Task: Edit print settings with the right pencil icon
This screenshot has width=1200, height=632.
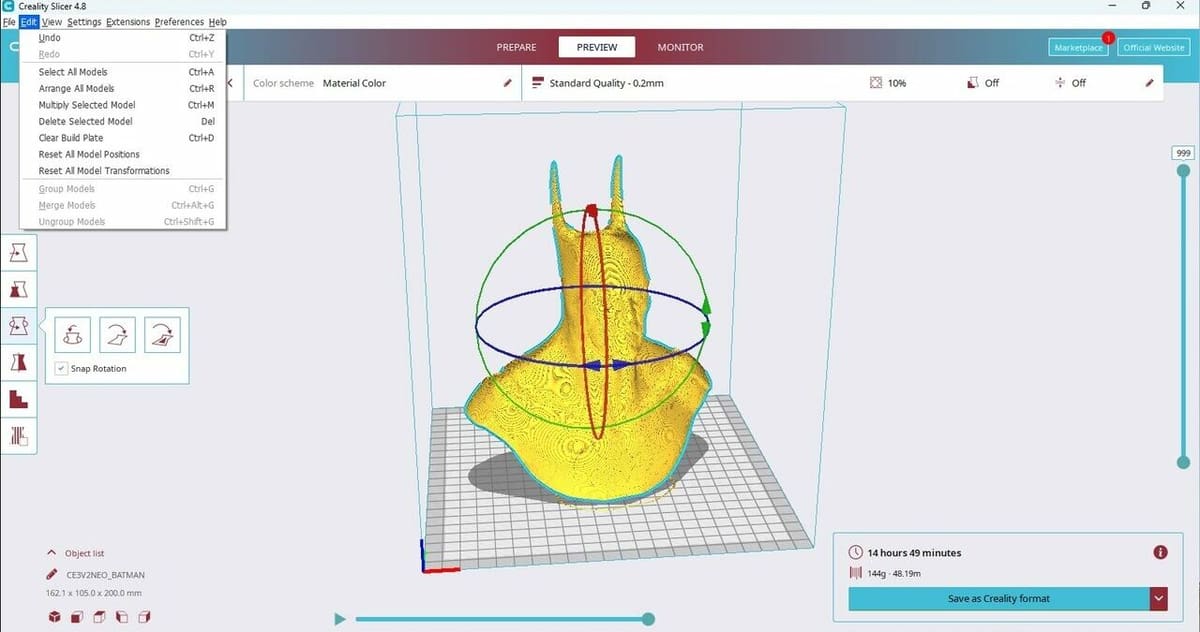Action: pyautogui.click(x=1149, y=83)
